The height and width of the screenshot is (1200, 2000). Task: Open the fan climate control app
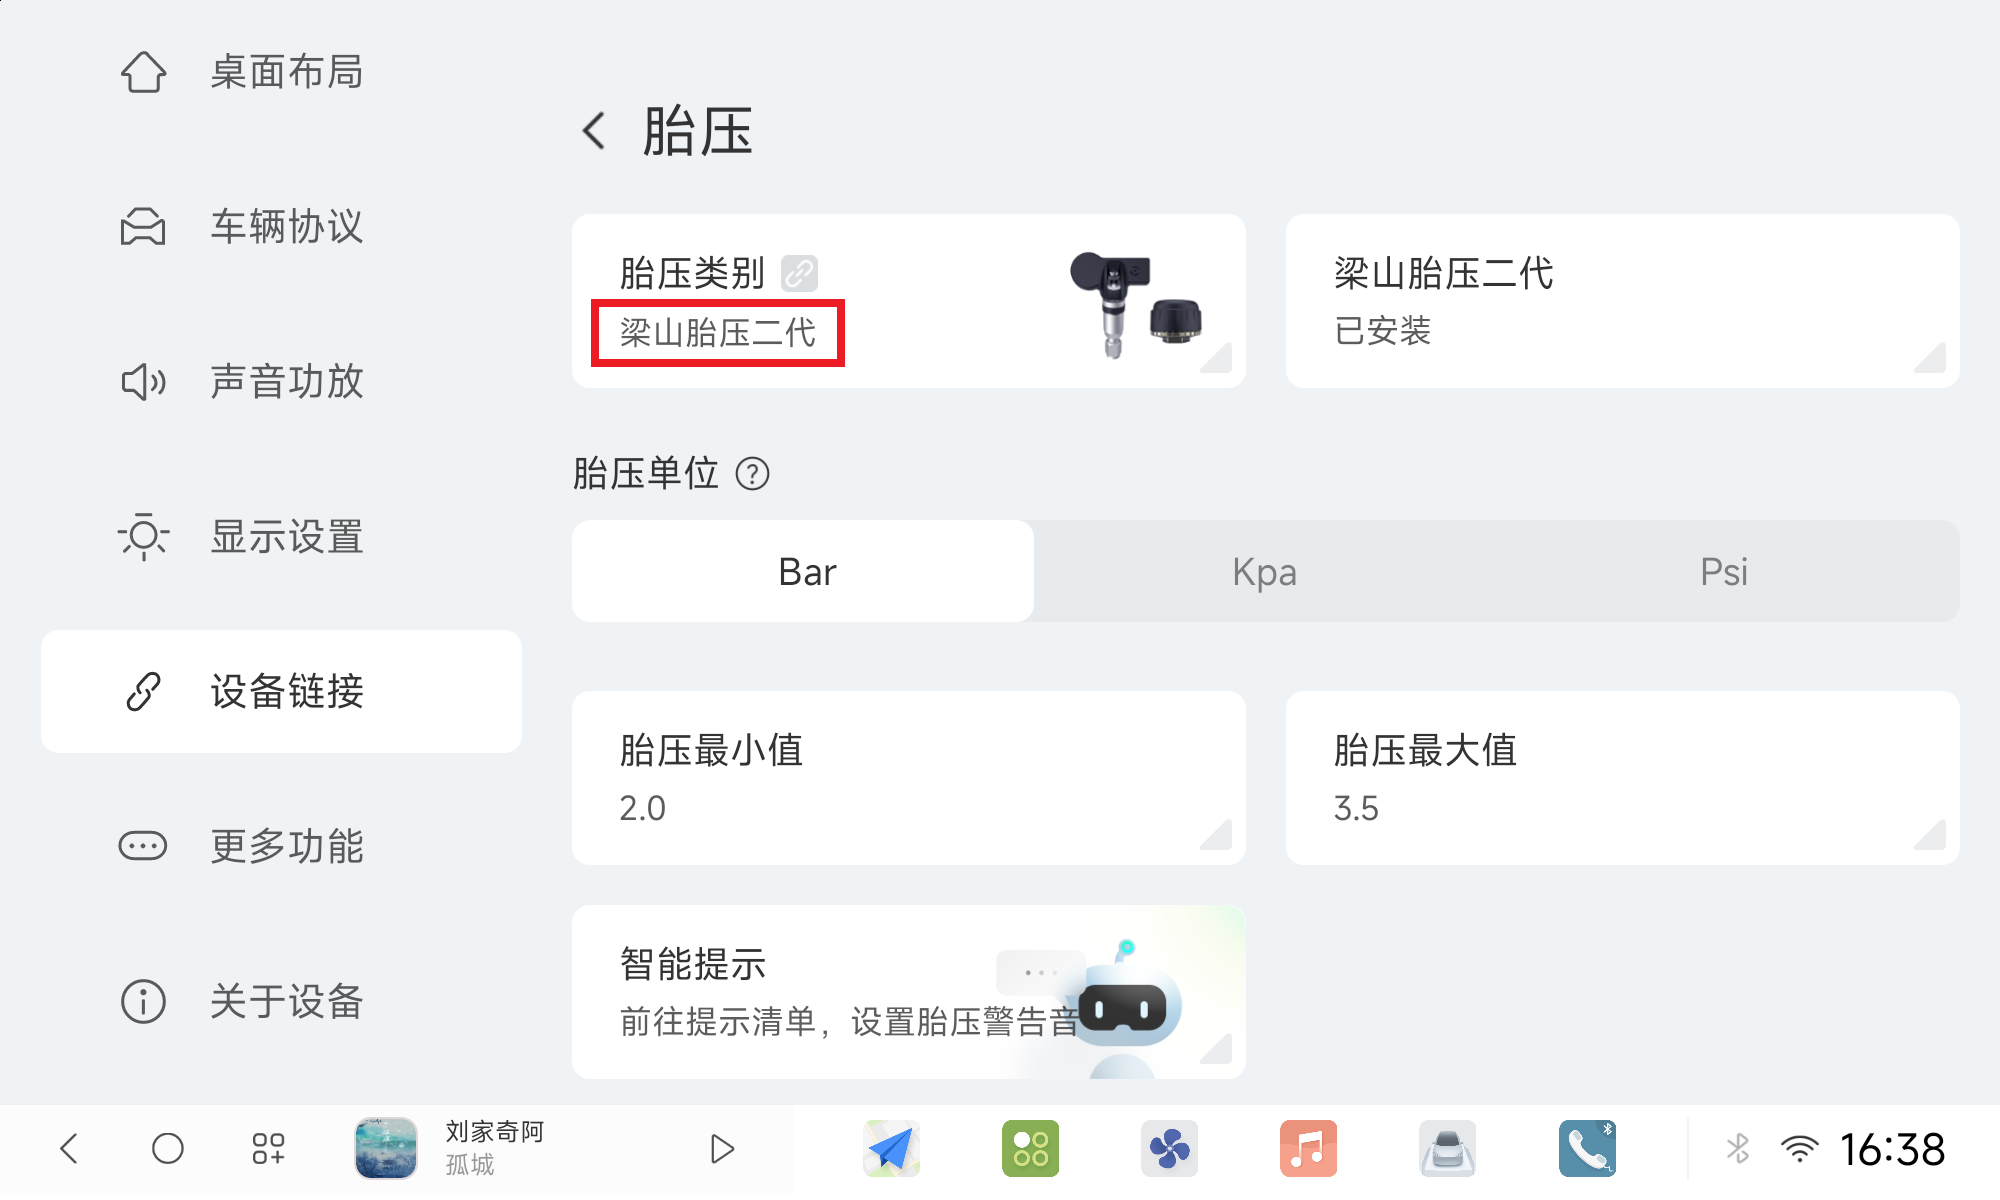(1169, 1148)
